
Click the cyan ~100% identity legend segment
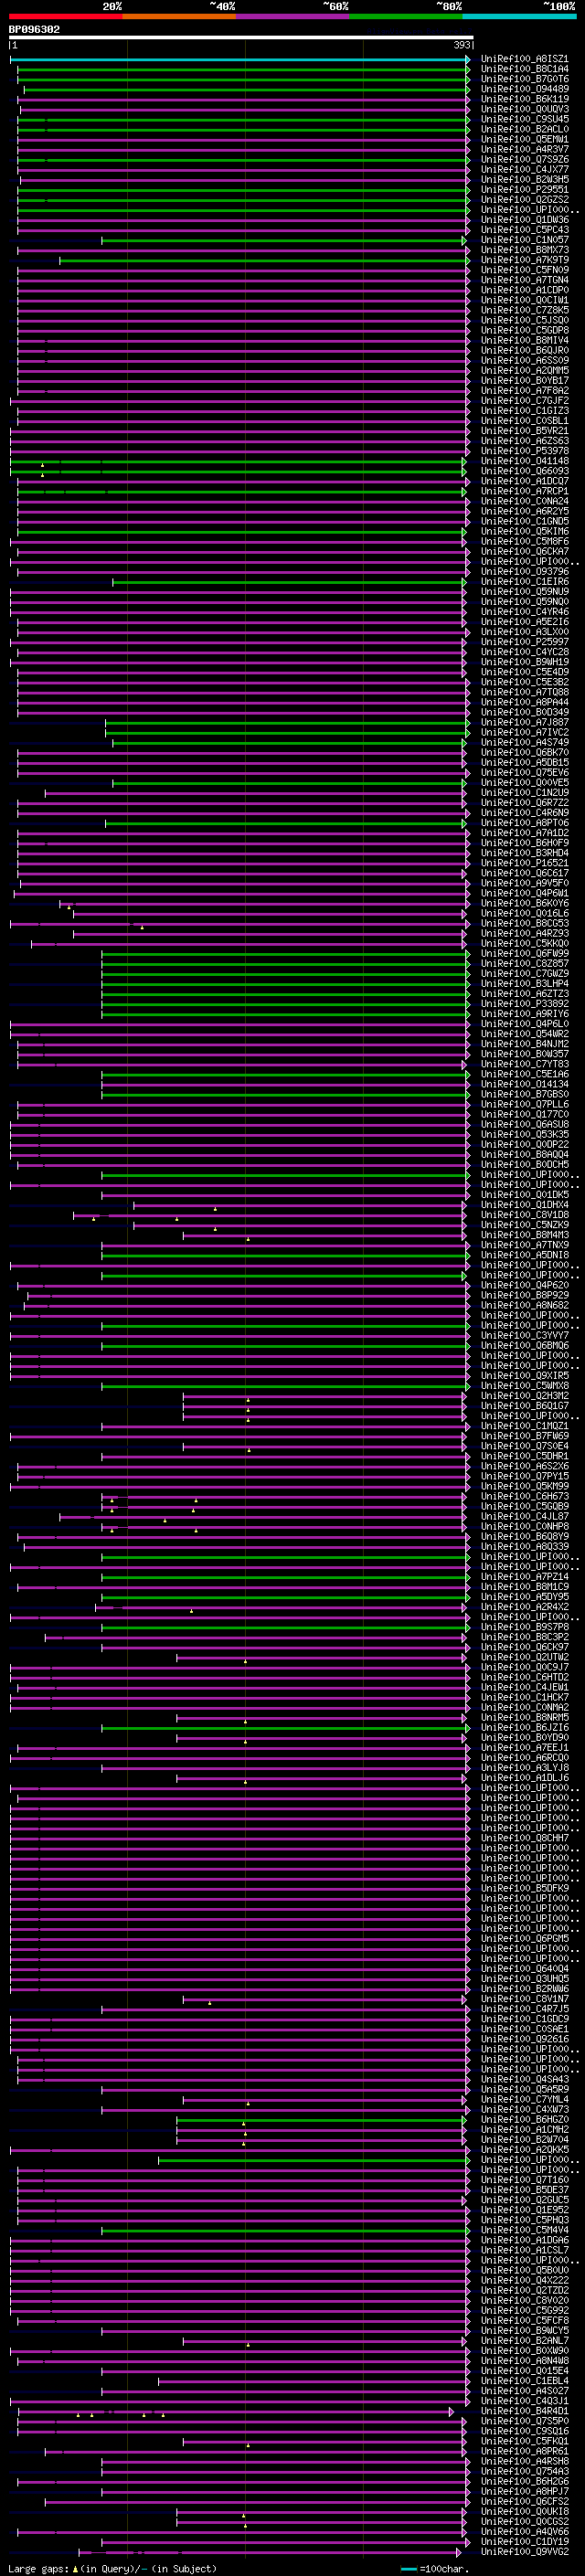[x=519, y=16]
